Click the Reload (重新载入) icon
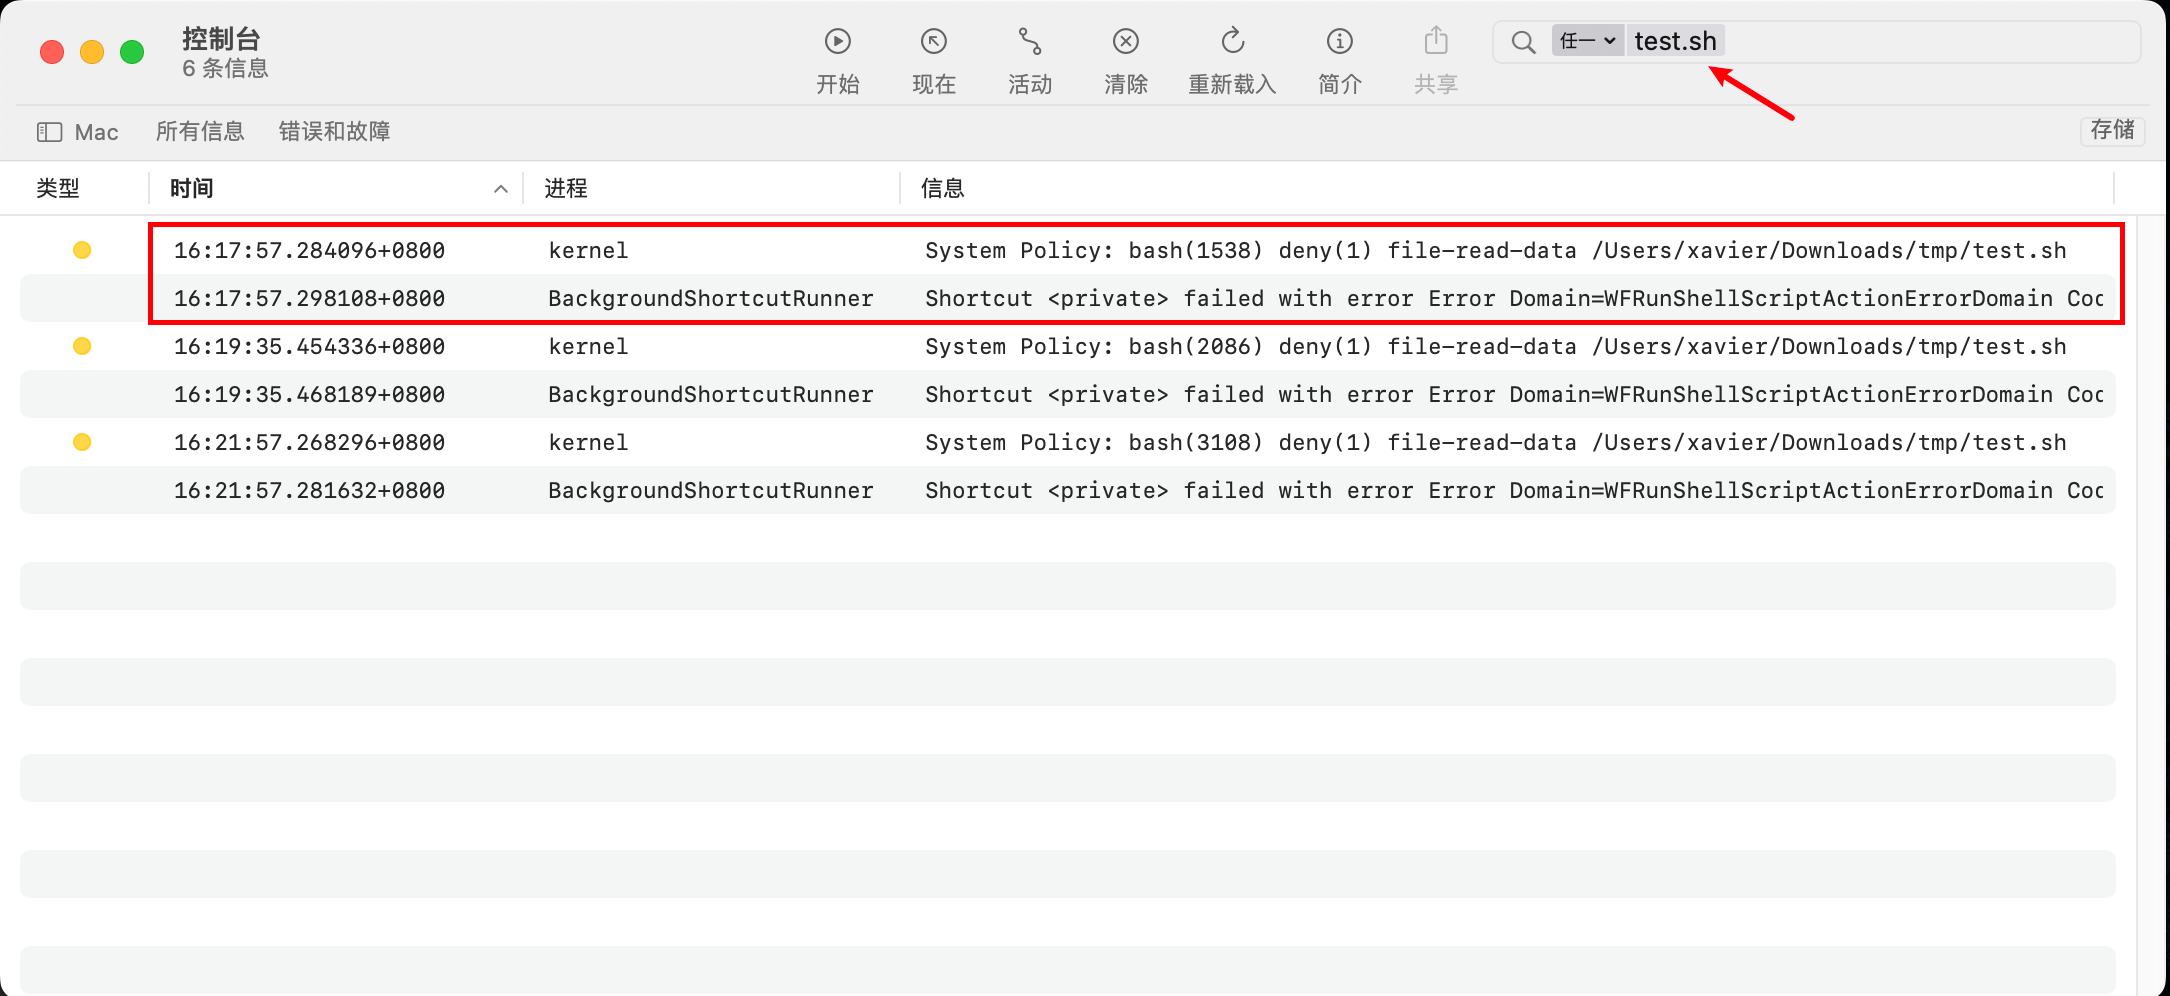Viewport: 2170px width, 996px height. [x=1233, y=41]
